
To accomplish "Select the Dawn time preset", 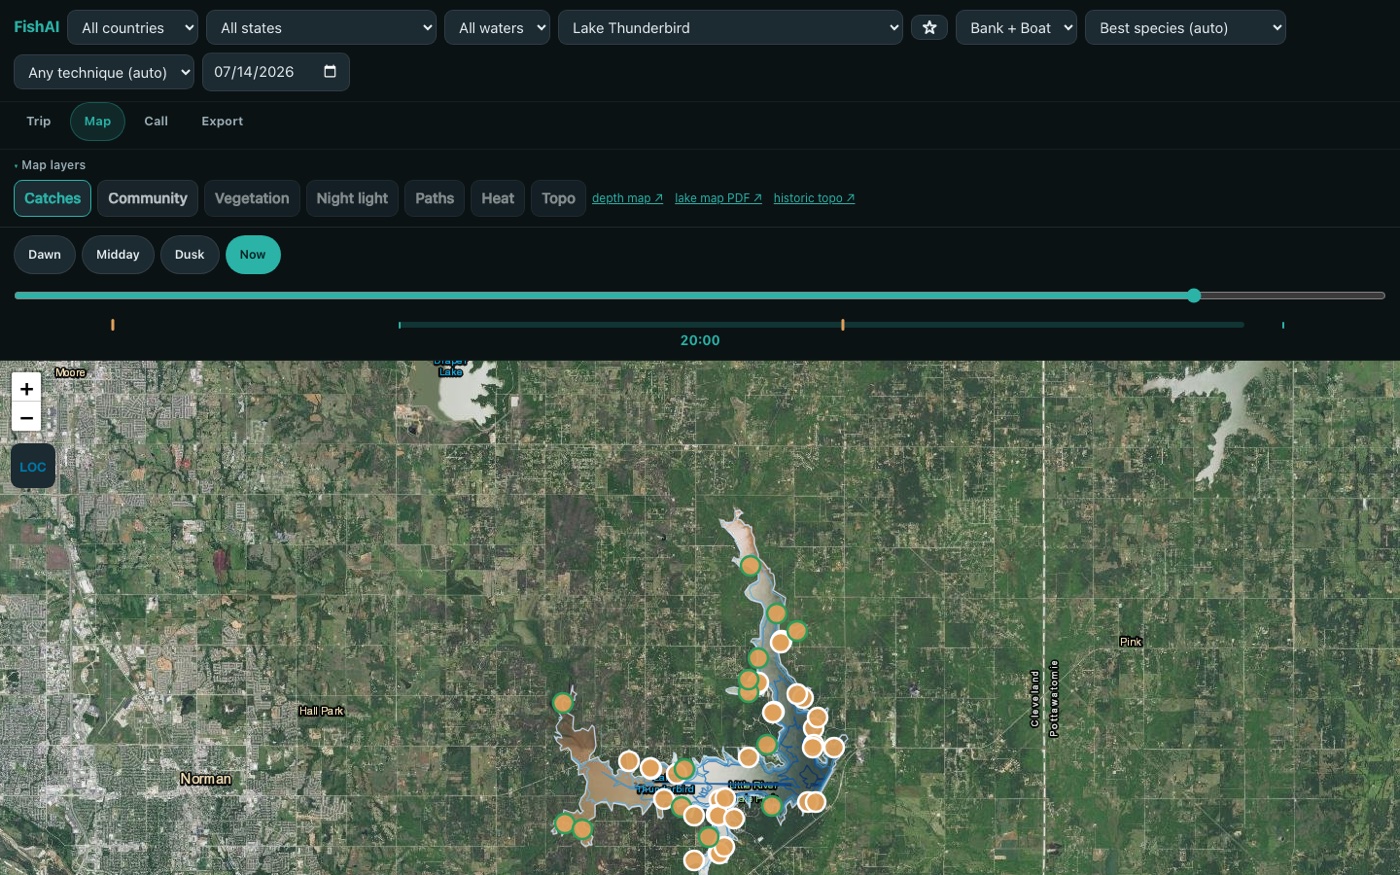I will (x=45, y=254).
